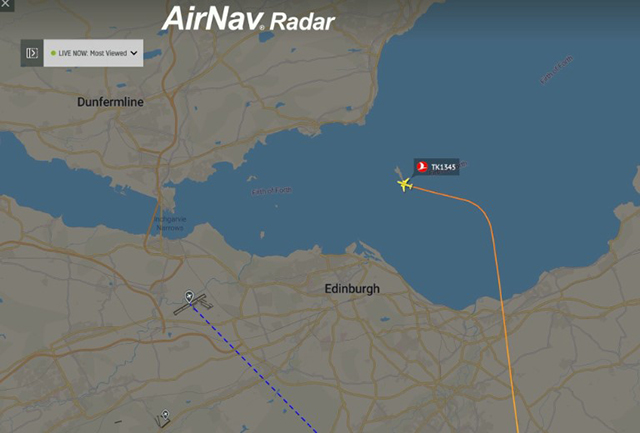Viewport: 640px width, 433px height.
Task: Click the Edinburgh Airport runway outline
Action: tap(194, 304)
